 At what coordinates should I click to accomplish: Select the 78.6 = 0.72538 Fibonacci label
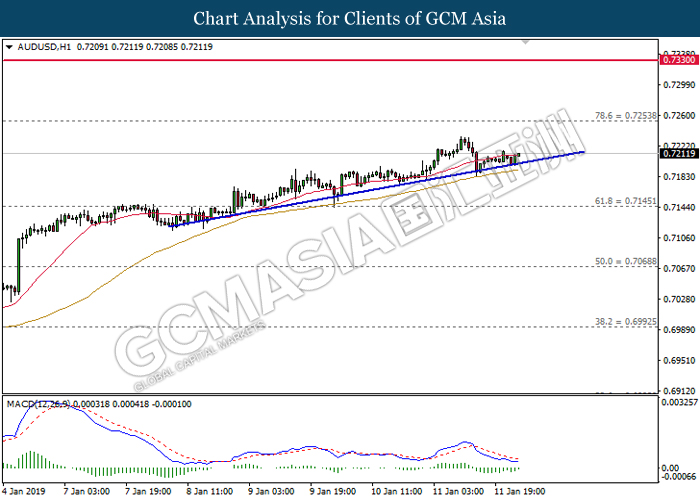click(627, 115)
